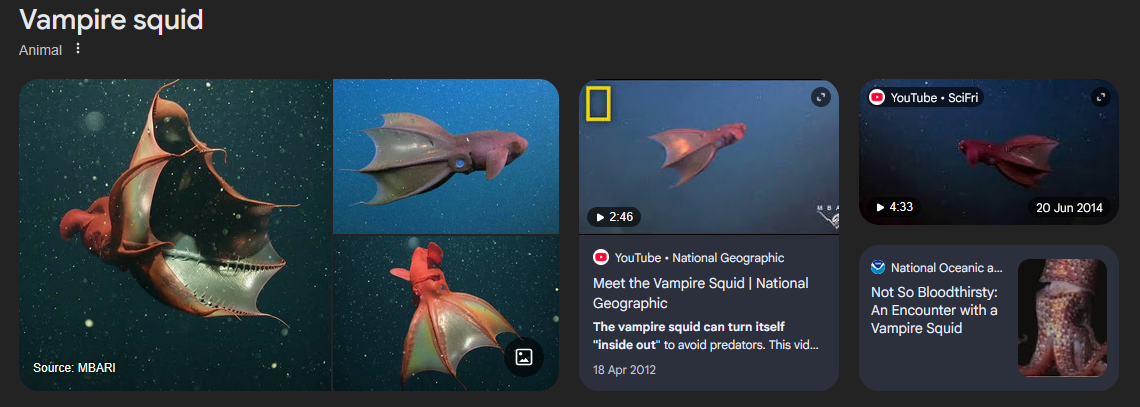1140x407 pixels.
Task: Click 'YouTube • National Geographic' source text
Action: (699, 257)
